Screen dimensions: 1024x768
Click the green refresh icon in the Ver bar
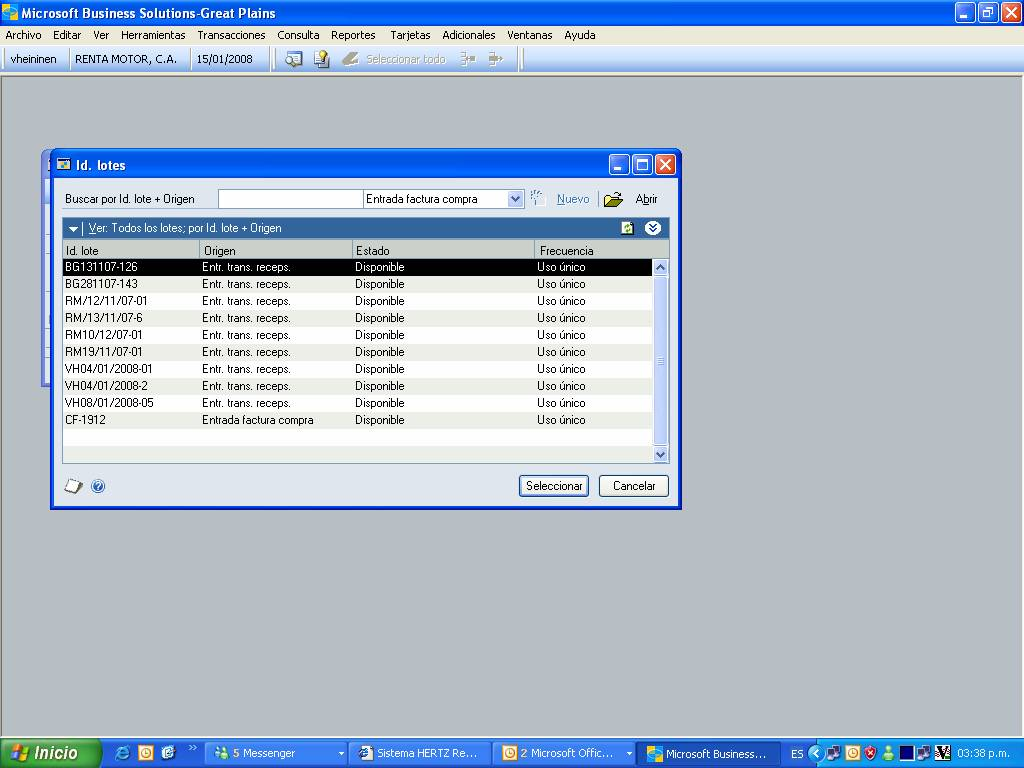coord(627,228)
